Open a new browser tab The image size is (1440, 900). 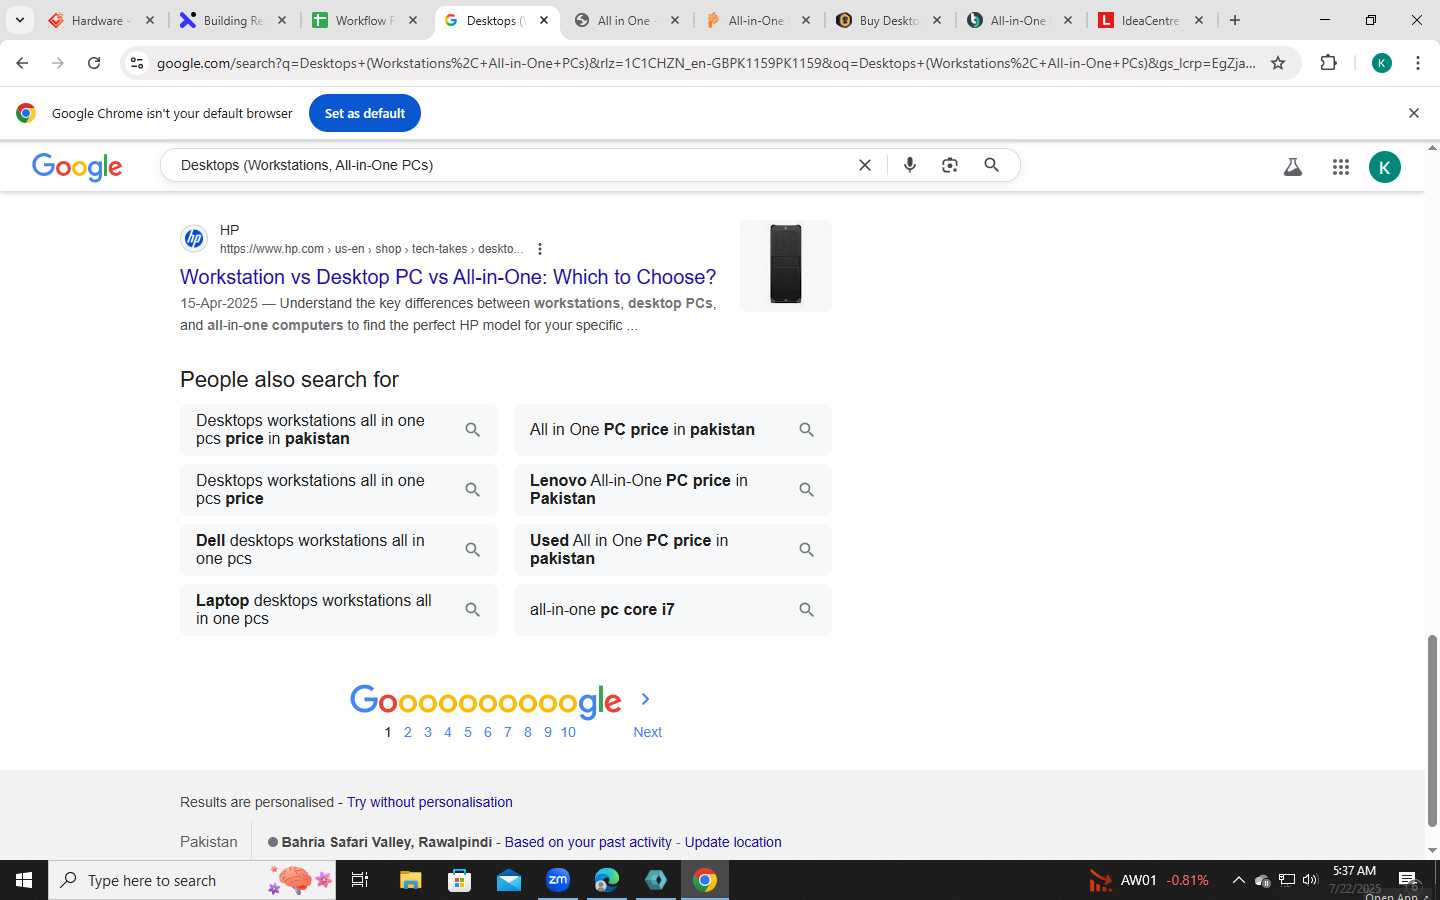click(1235, 20)
